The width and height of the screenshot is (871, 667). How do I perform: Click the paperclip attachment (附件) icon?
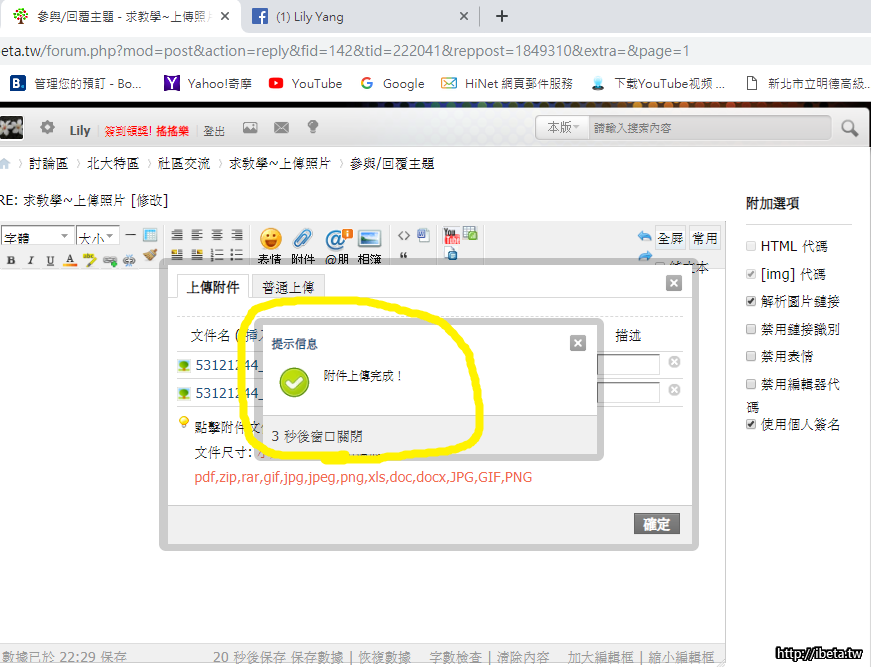click(302, 239)
